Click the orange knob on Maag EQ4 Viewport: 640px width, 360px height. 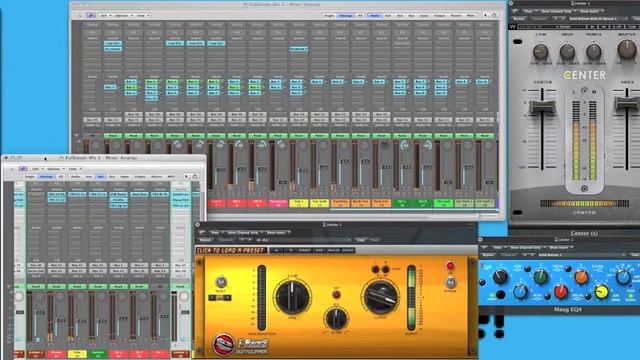(x=581, y=276)
